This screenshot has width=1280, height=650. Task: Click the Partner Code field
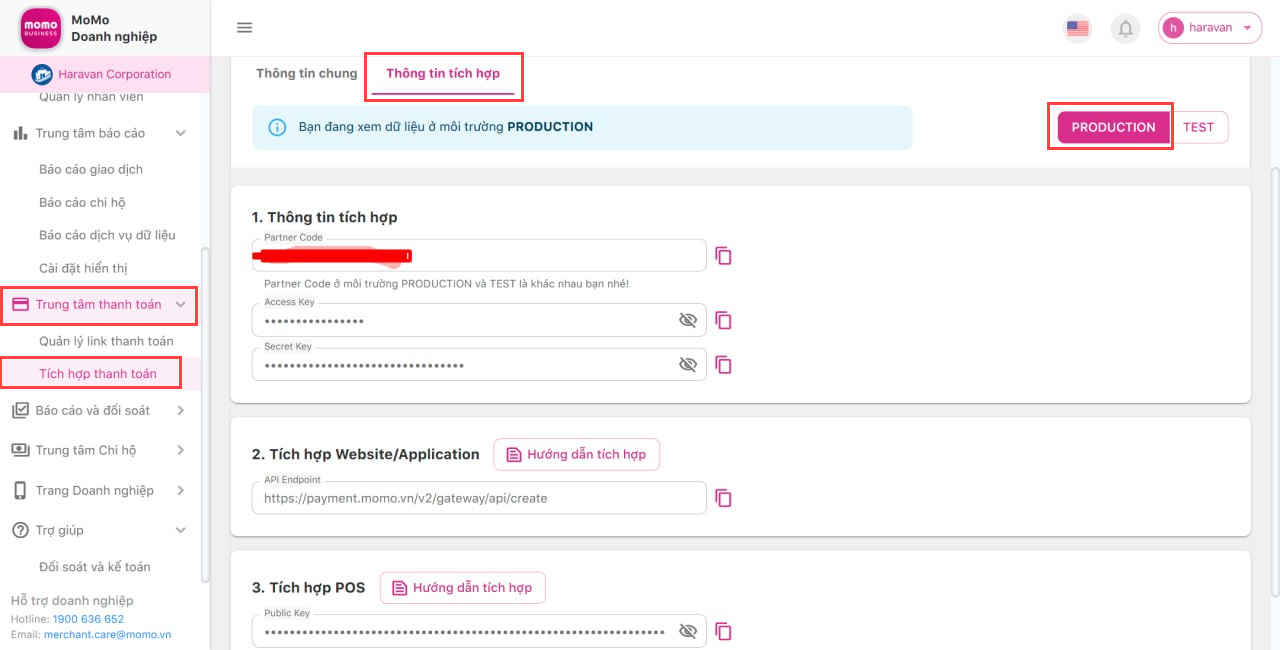(x=479, y=256)
